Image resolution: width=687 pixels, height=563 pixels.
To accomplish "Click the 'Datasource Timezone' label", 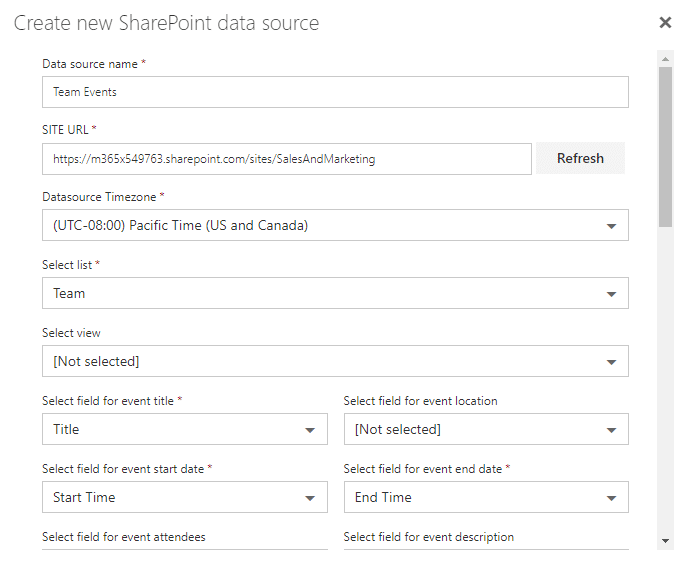I will click(x=99, y=197).
